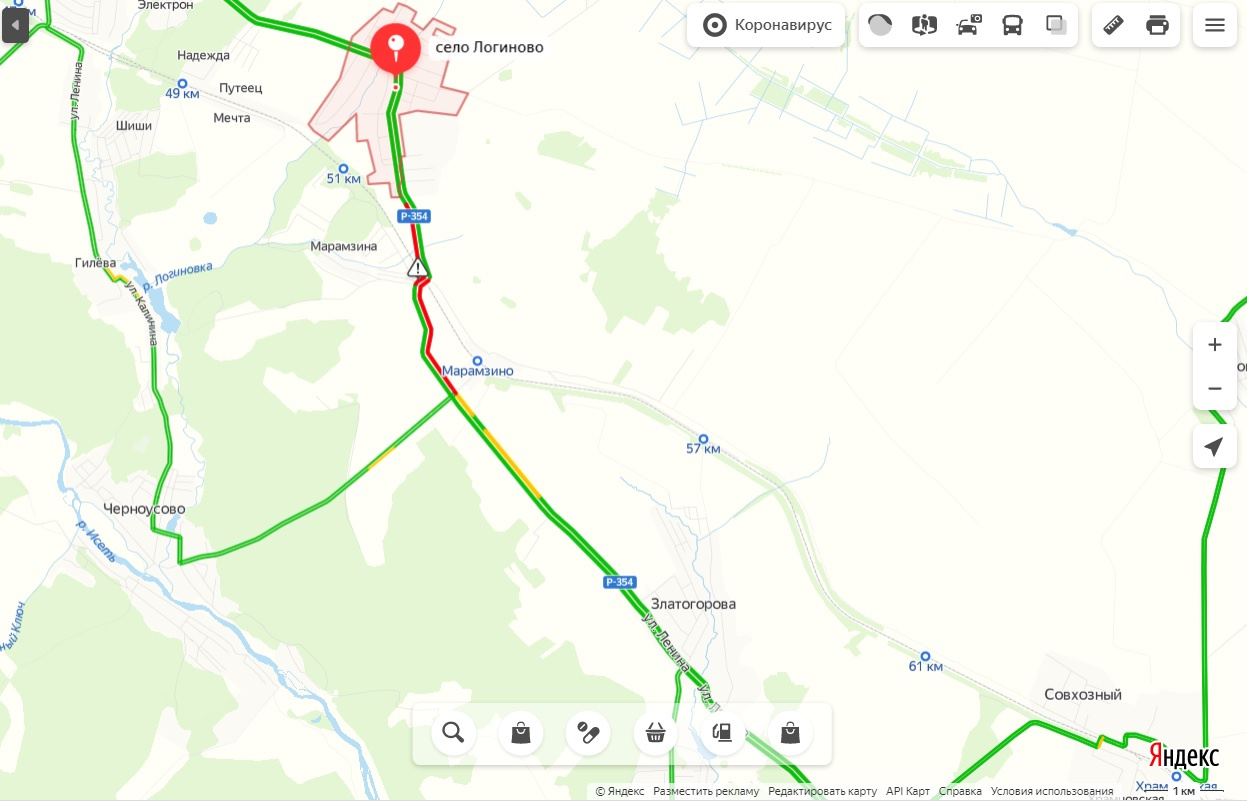Show public transport bus layer
This screenshot has height=805, width=1247.
point(1012,25)
